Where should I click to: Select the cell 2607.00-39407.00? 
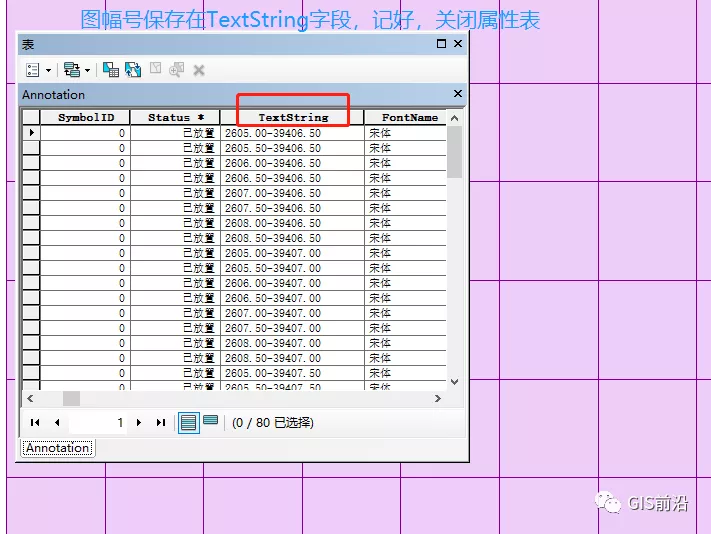tap(292, 313)
